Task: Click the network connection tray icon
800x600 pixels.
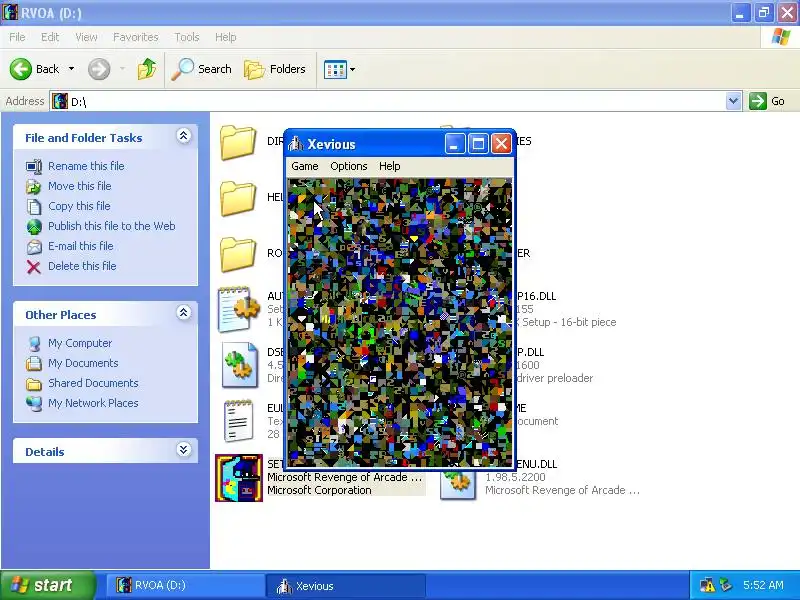Action: coord(726,585)
